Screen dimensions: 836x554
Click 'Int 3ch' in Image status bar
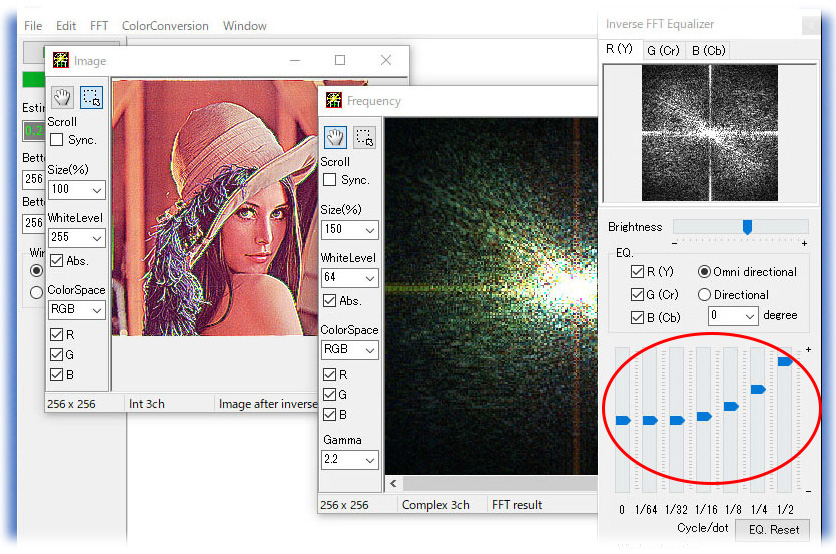tap(147, 404)
